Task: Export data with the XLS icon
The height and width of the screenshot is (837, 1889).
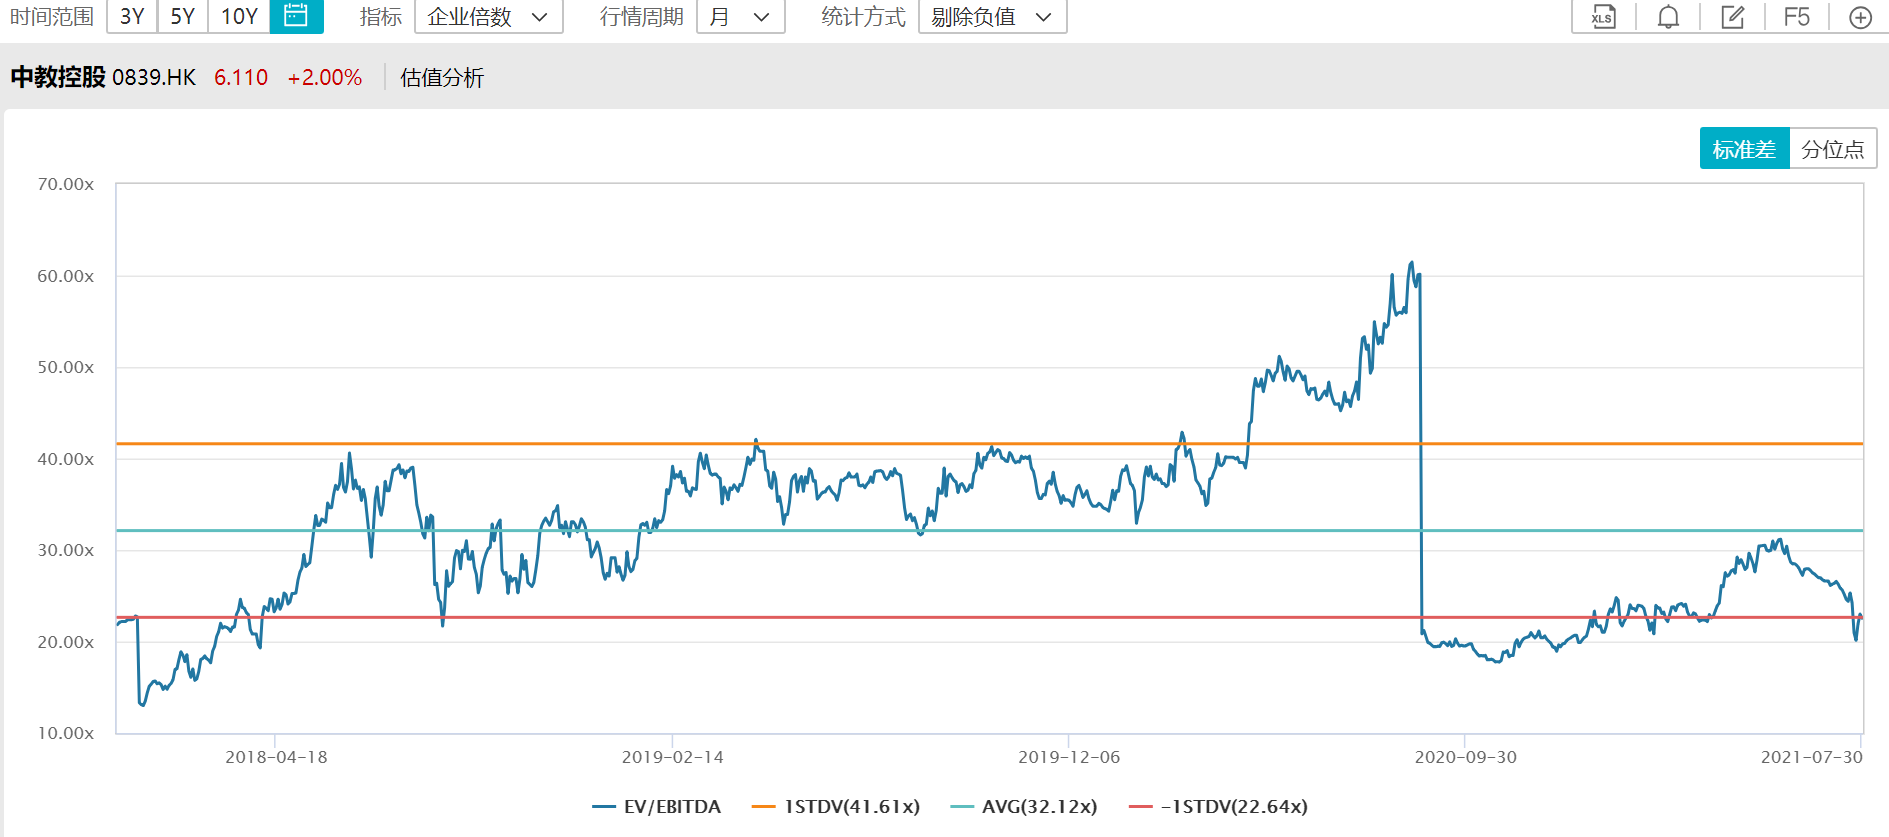Action: tap(1603, 17)
